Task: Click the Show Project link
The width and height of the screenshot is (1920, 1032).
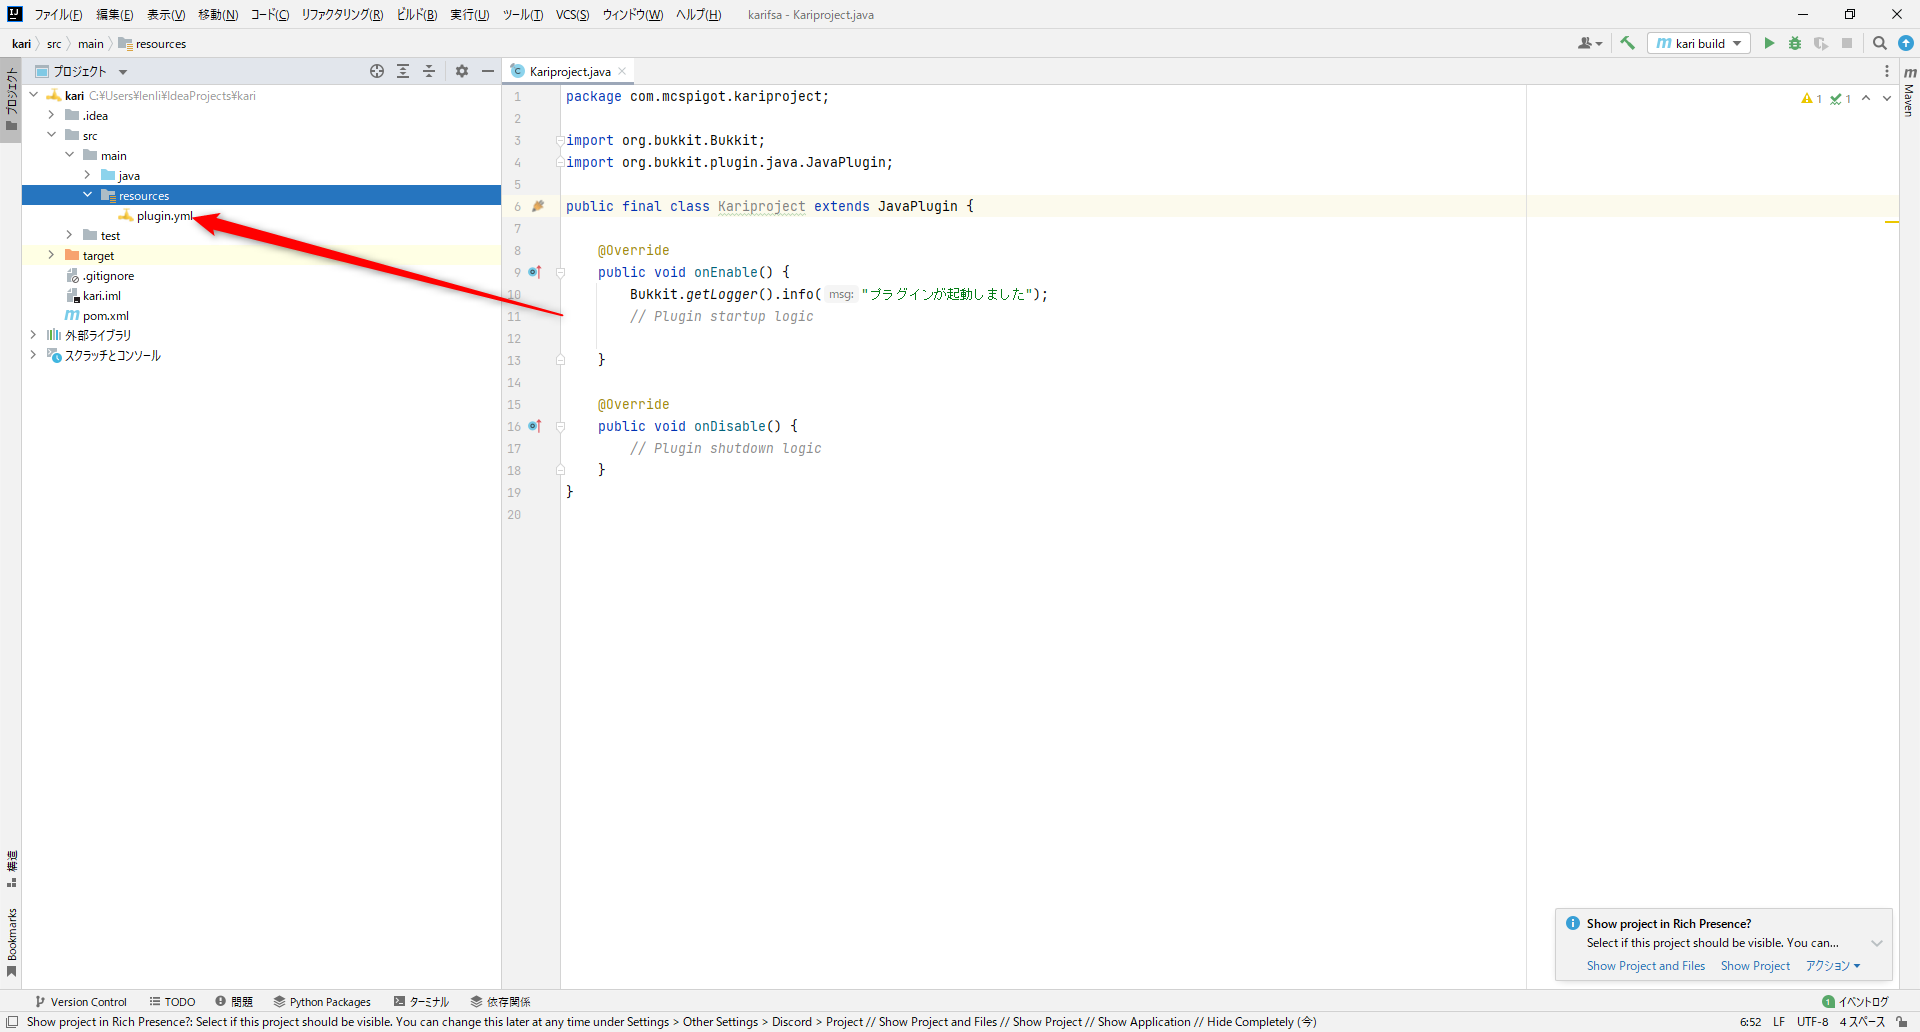Action: coord(1755,966)
